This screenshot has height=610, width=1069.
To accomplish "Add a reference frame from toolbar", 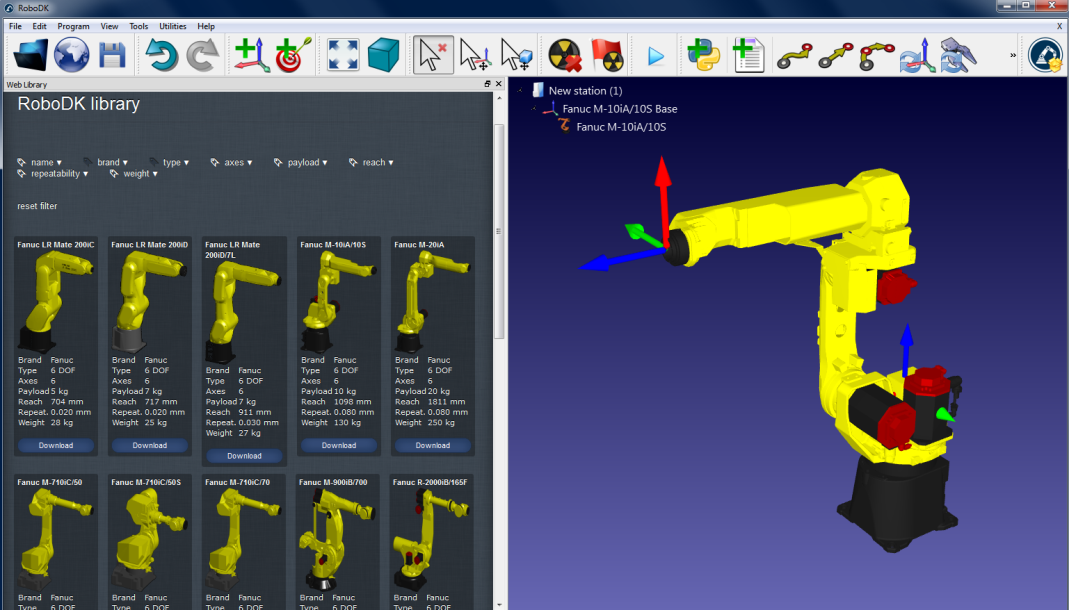I will point(252,55).
